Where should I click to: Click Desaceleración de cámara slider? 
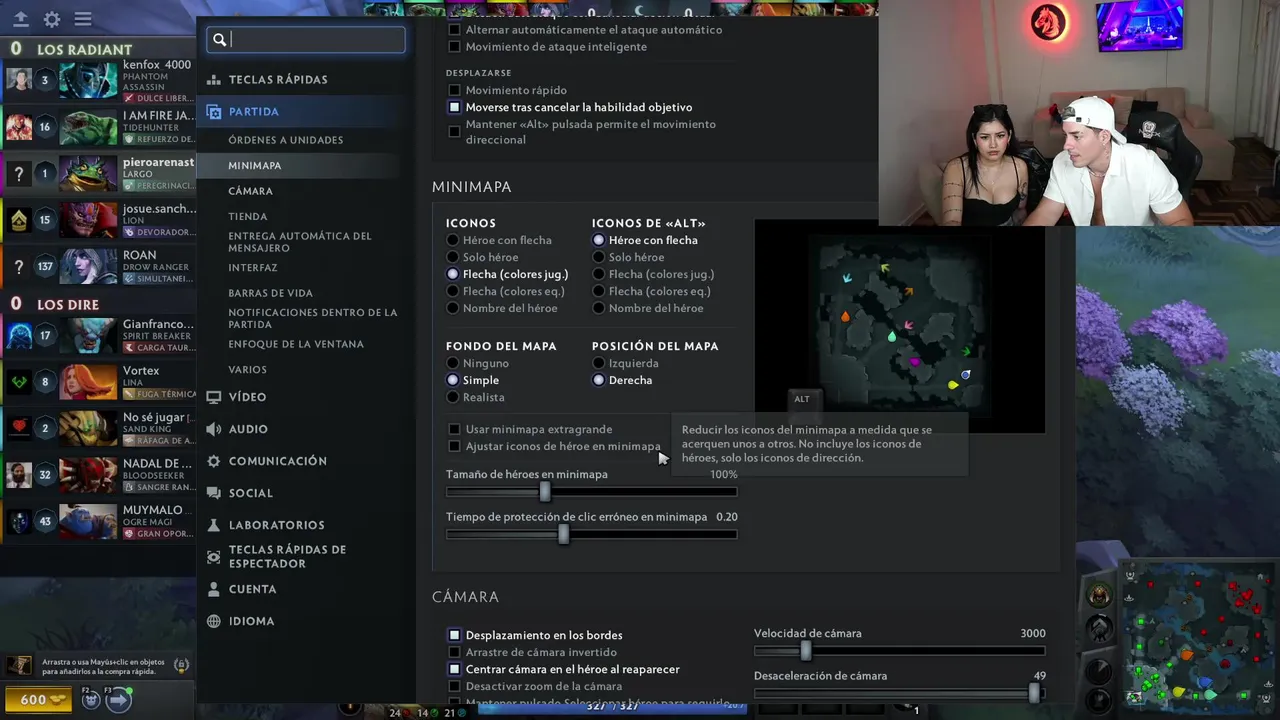tap(900, 693)
